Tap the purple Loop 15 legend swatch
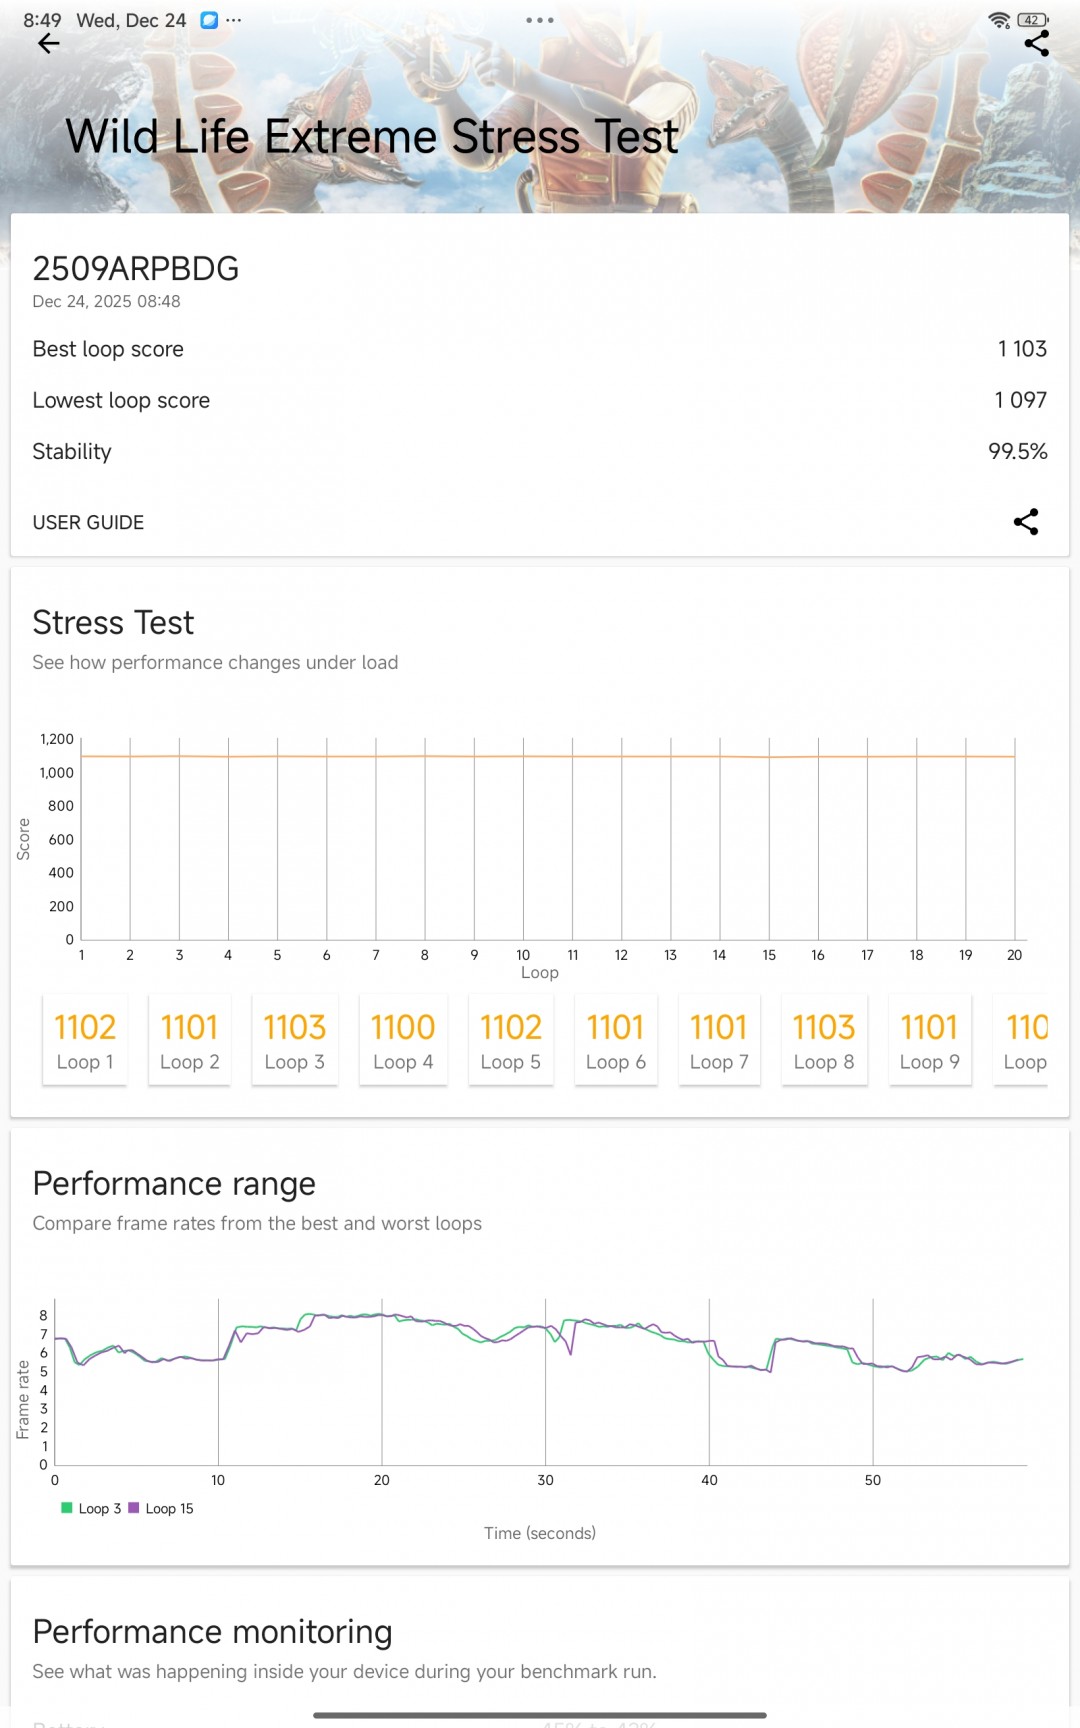Image resolution: width=1080 pixels, height=1728 pixels. coord(134,1508)
